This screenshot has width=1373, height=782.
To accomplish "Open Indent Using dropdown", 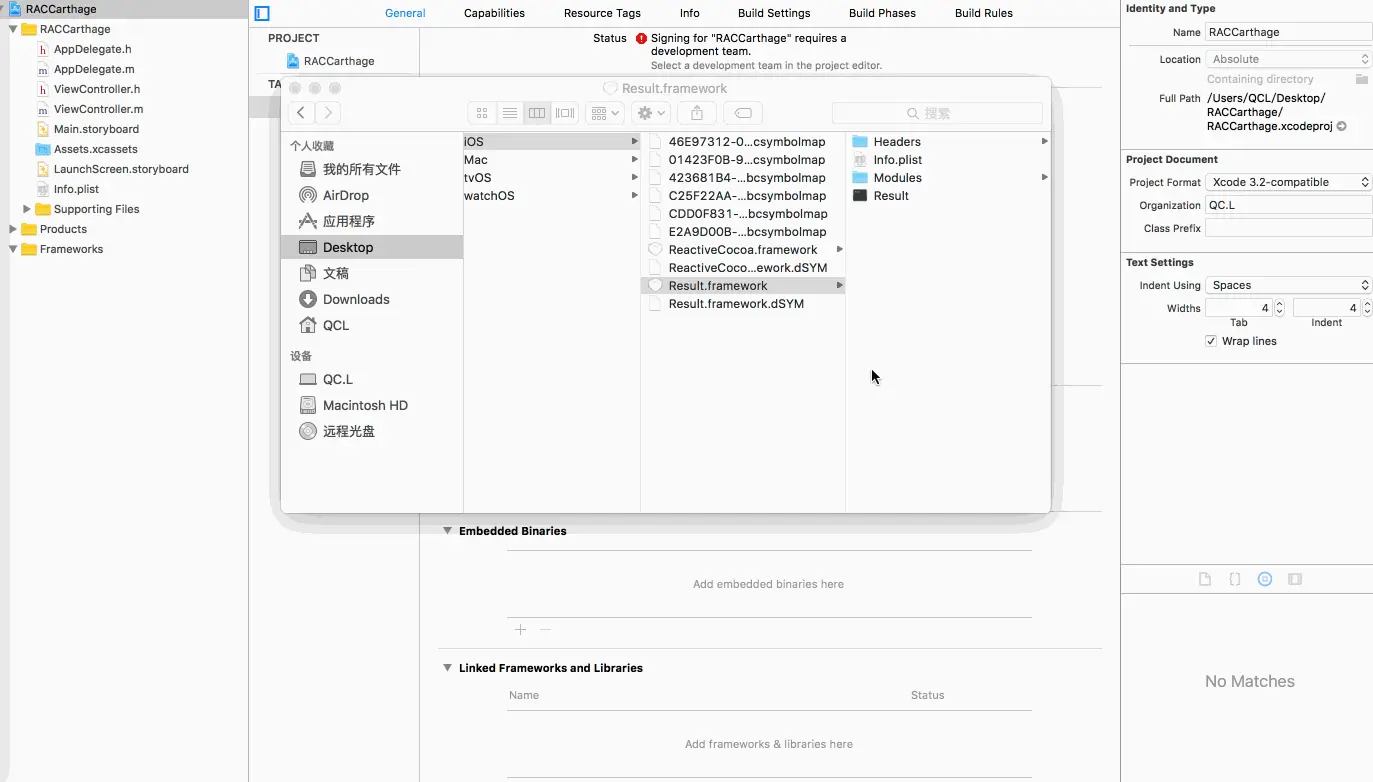I will 1289,285.
